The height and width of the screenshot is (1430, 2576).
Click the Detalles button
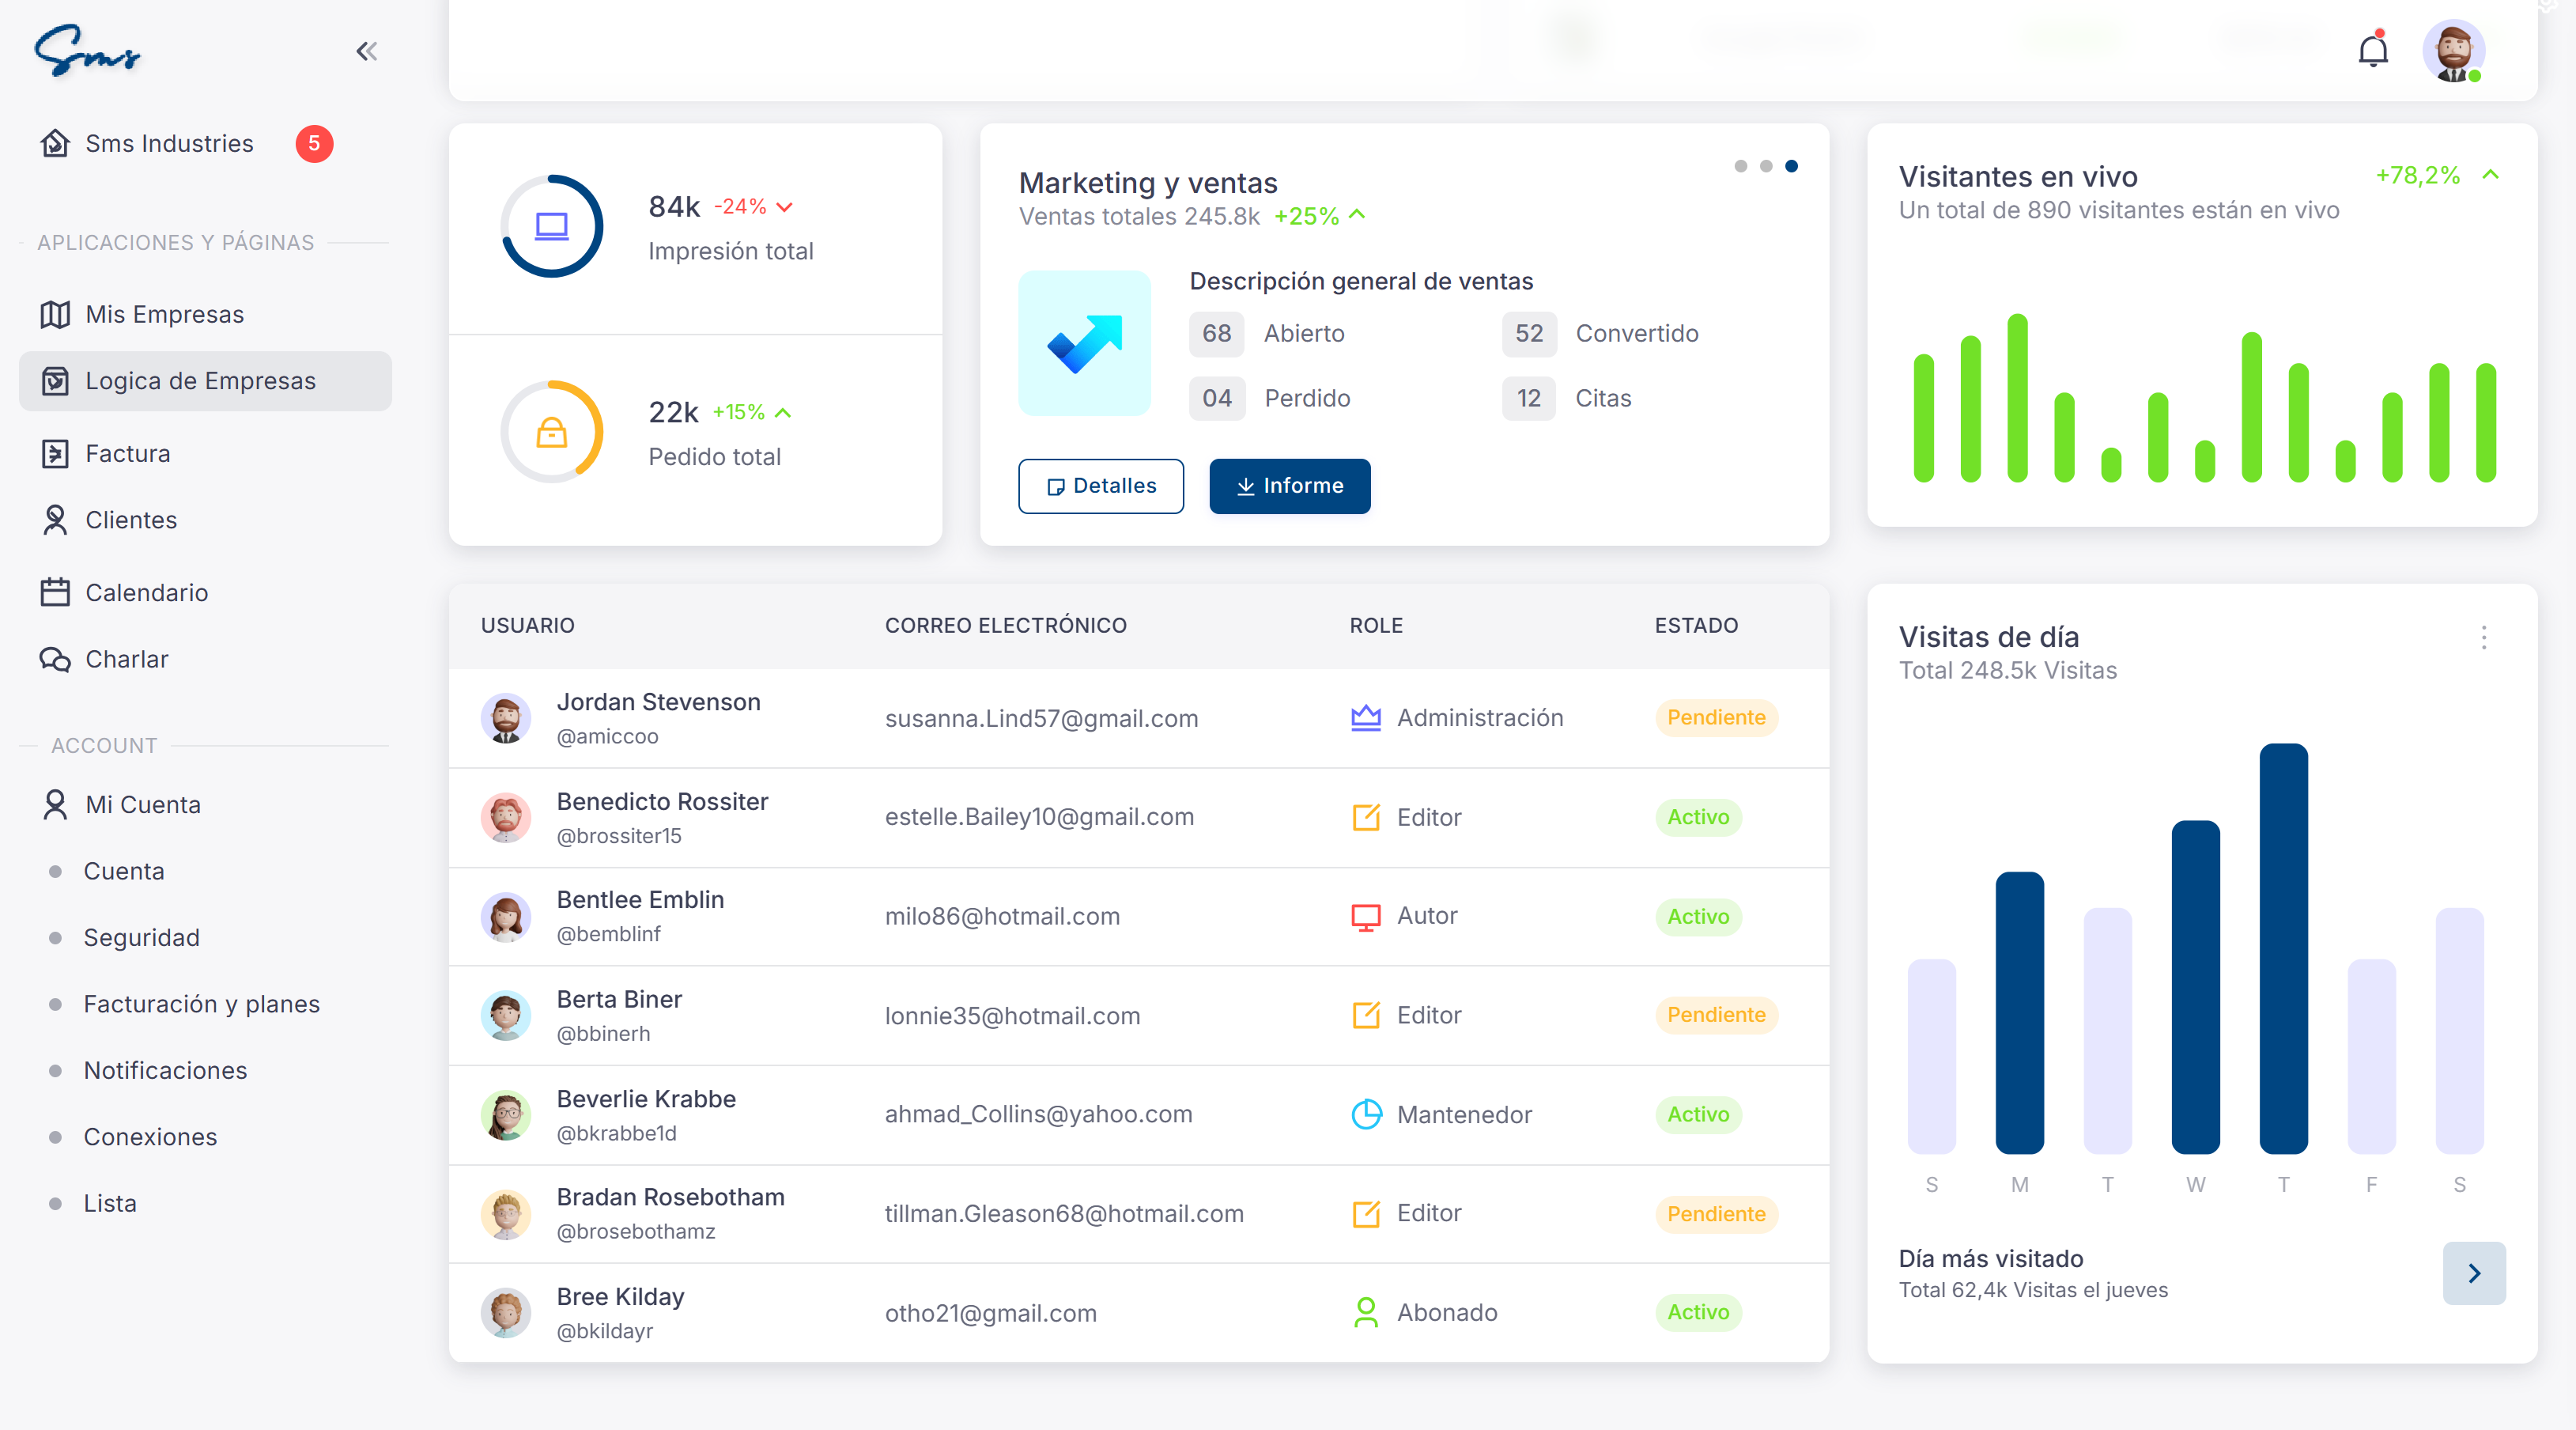[1100, 486]
